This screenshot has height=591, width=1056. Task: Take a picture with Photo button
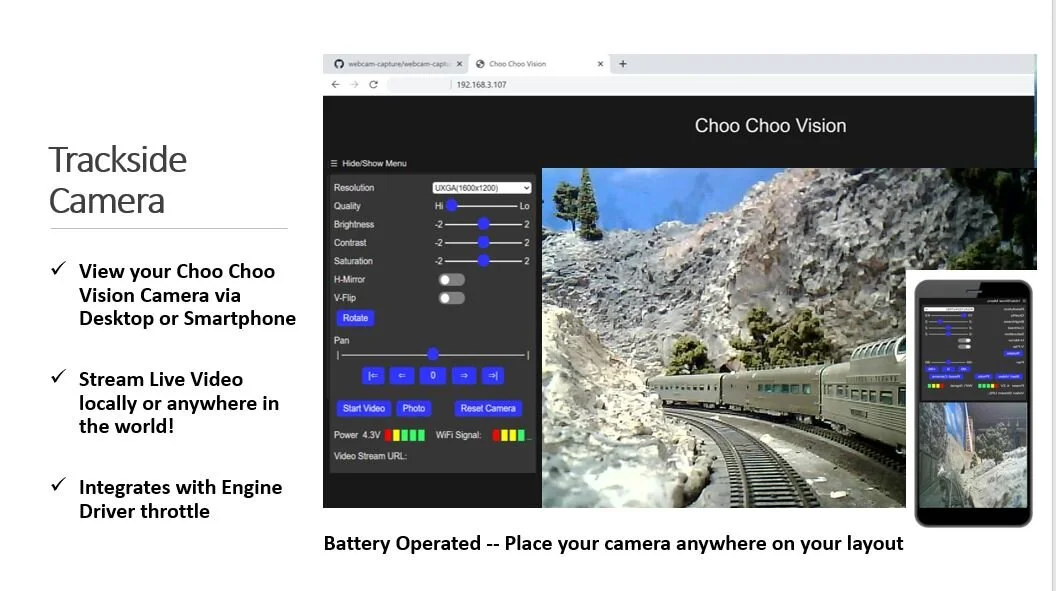(x=414, y=408)
